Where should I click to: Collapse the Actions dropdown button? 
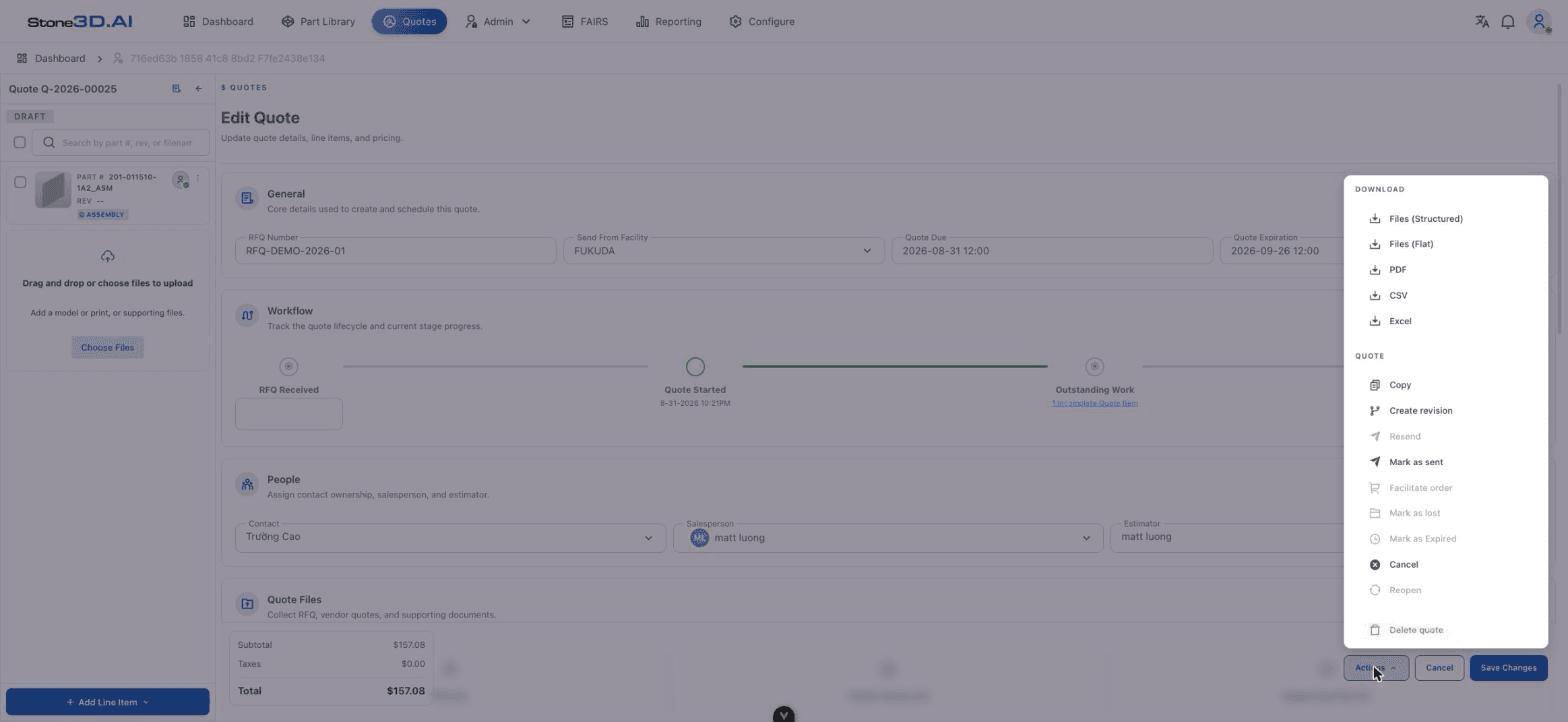point(1376,668)
